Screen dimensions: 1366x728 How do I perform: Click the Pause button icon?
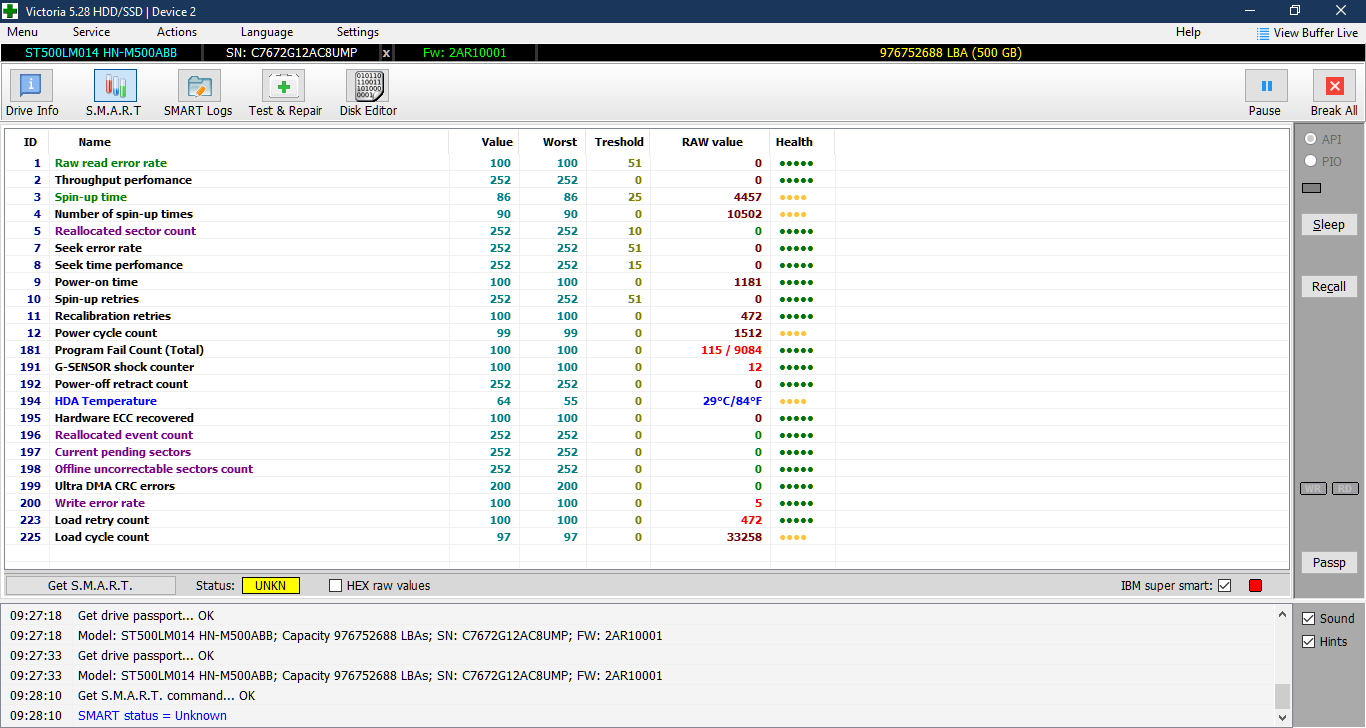pyautogui.click(x=1265, y=86)
